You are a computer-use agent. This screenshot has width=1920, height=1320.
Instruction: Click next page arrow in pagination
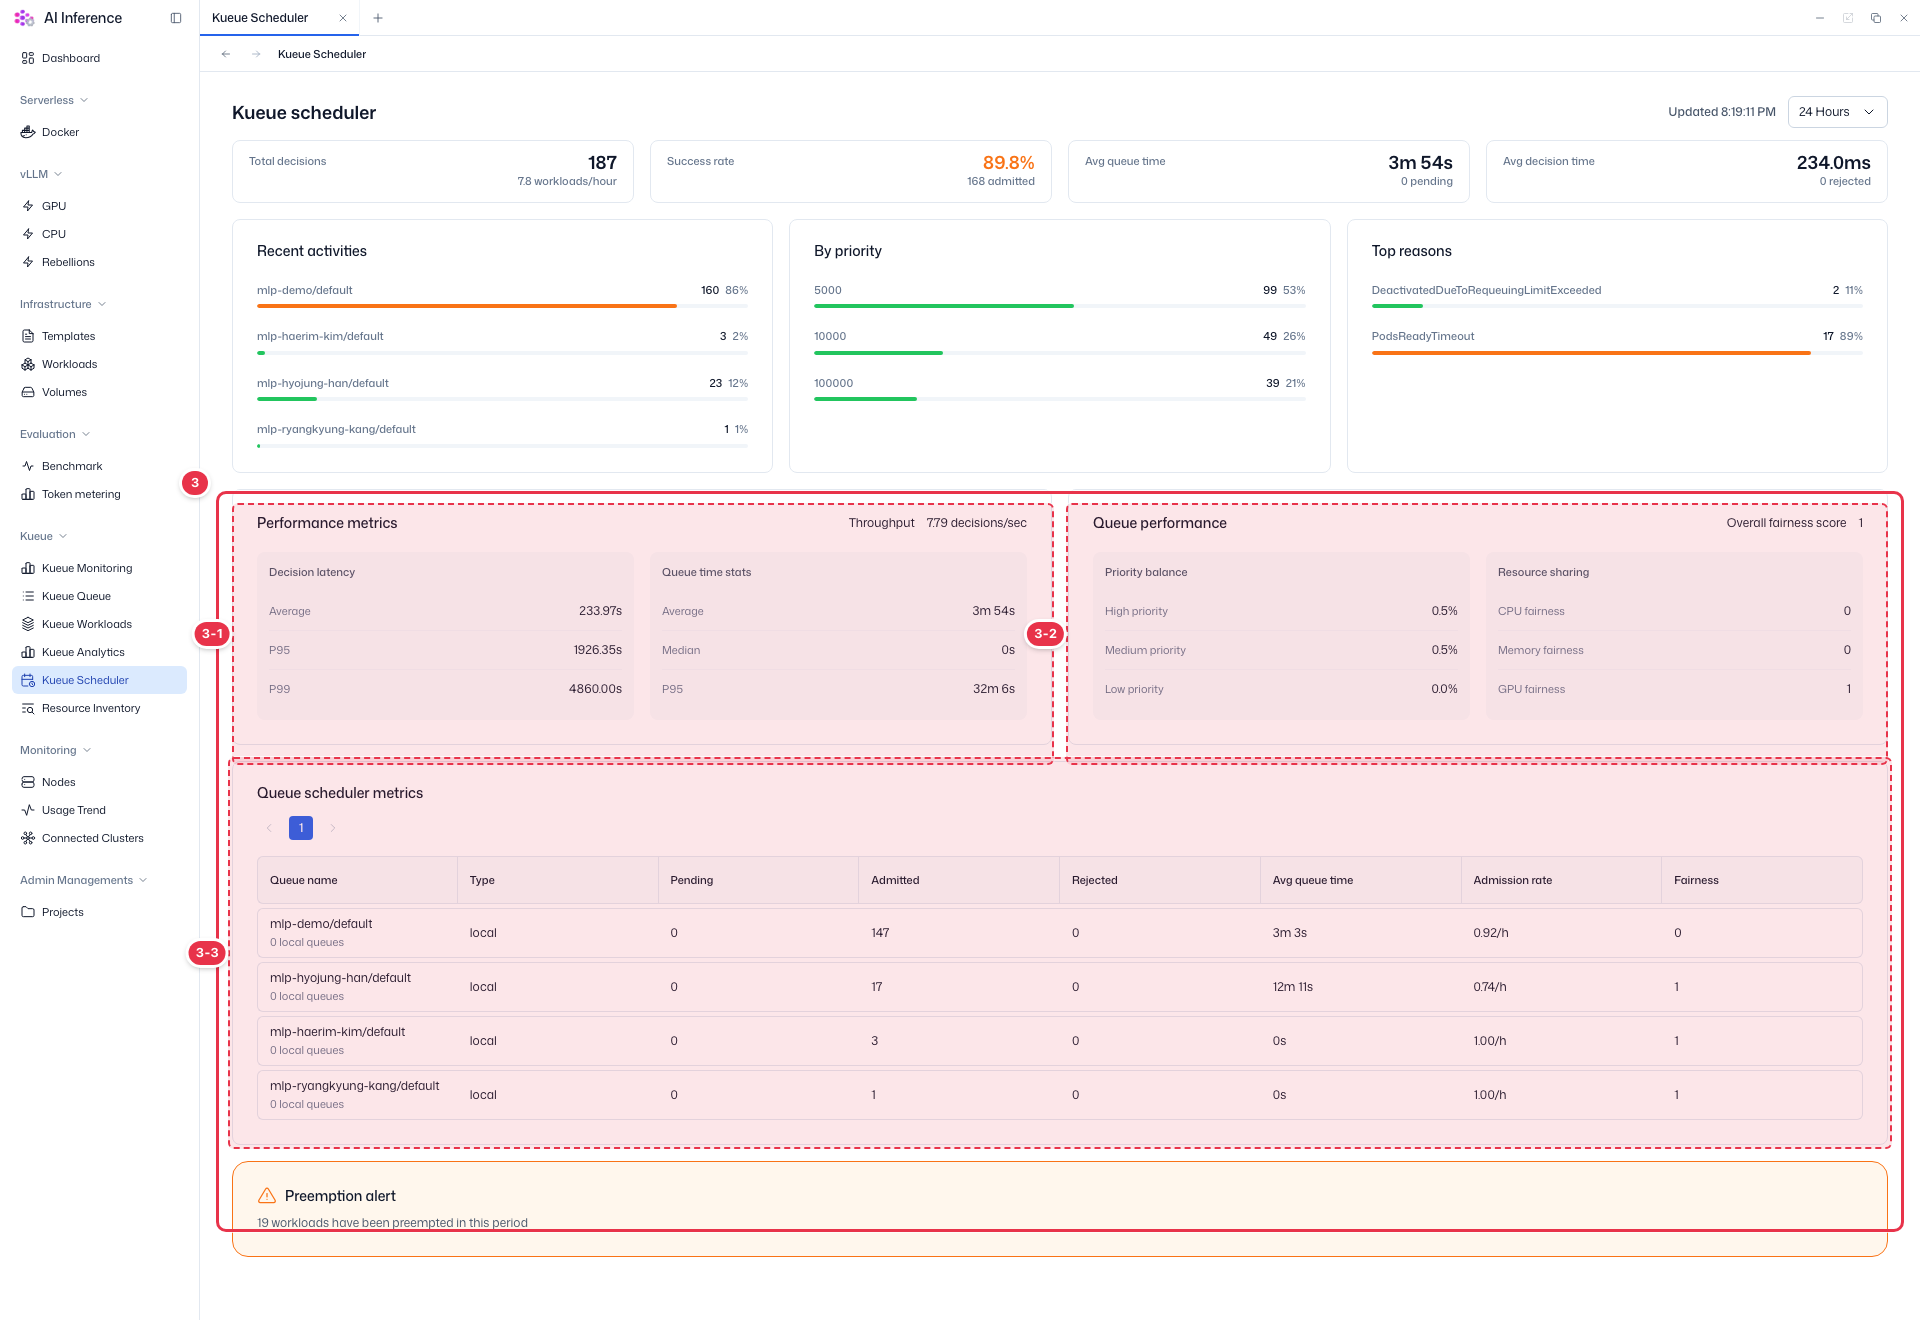(333, 828)
